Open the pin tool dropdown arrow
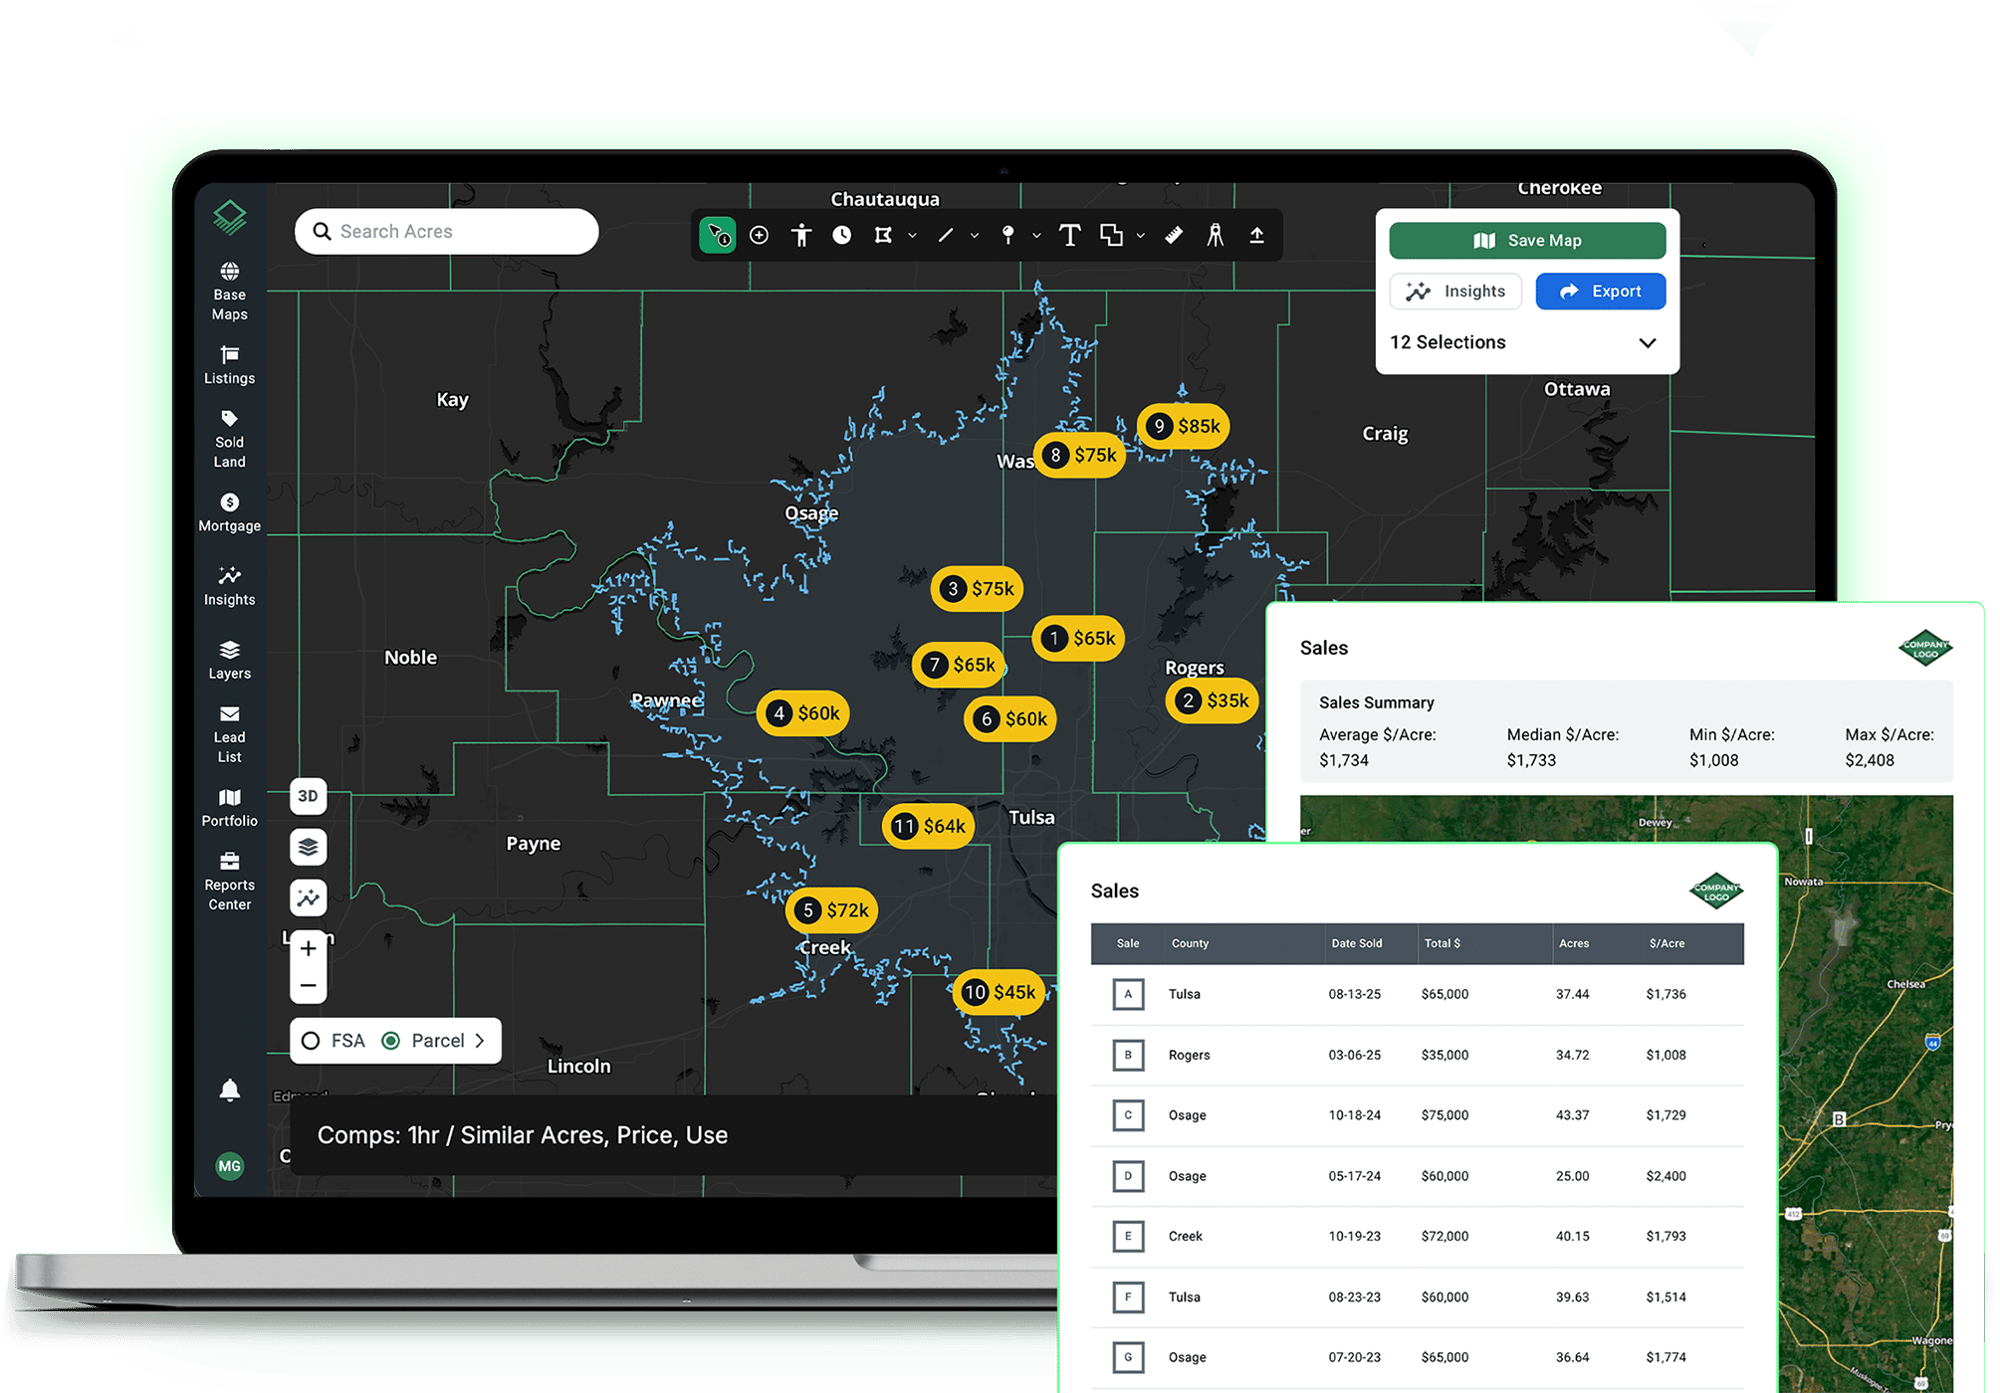This screenshot has width=2000, height=1393. pyautogui.click(x=1036, y=236)
